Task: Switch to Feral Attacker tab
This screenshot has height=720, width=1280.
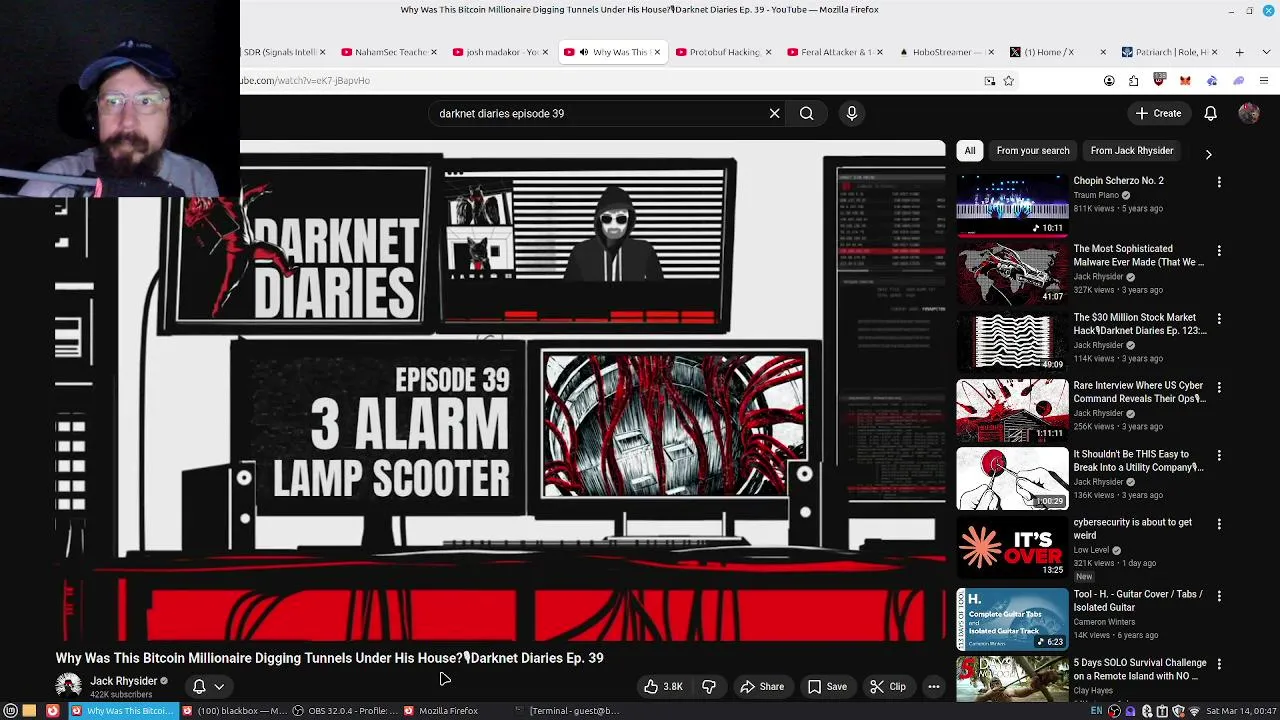Action: pos(830,52)
